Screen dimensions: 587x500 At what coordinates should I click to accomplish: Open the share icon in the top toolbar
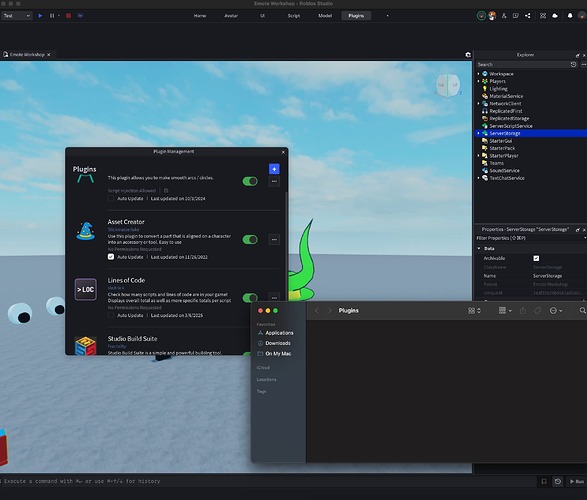coord(528,16)
